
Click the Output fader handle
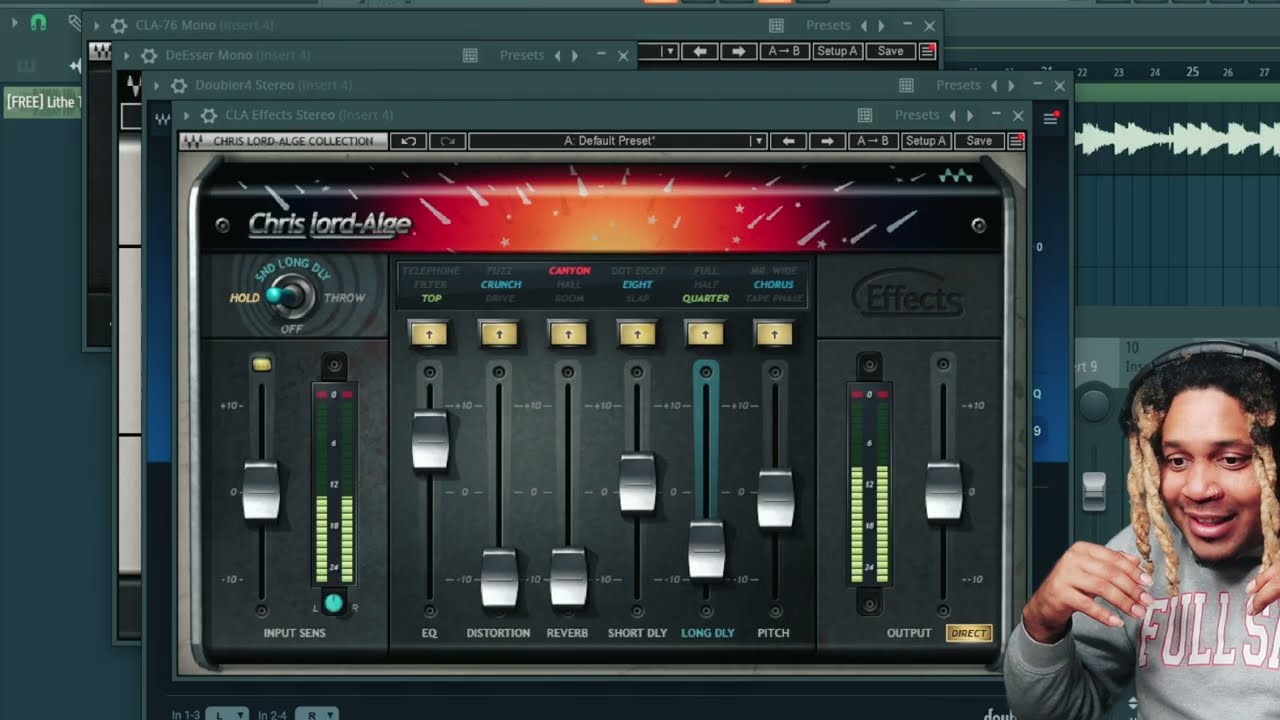943,491
